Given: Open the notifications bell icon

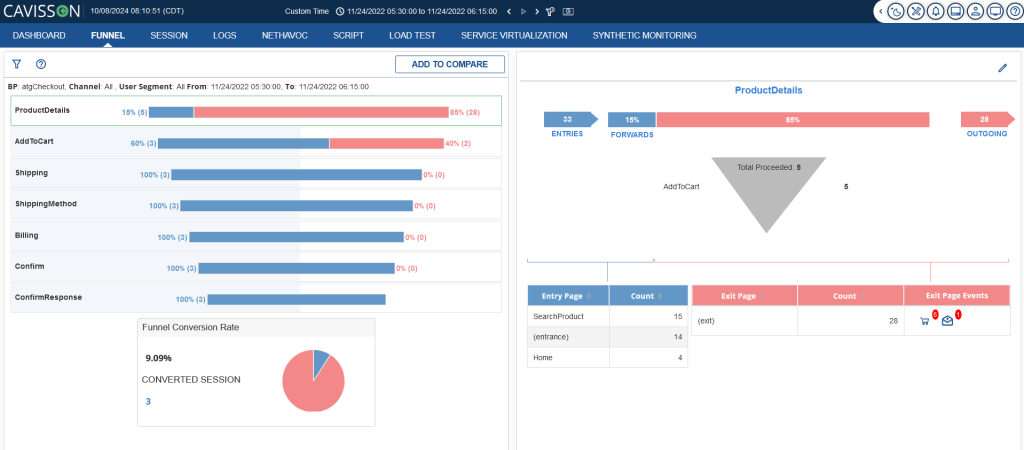Looking at the screenshot, I should point(935,12).
